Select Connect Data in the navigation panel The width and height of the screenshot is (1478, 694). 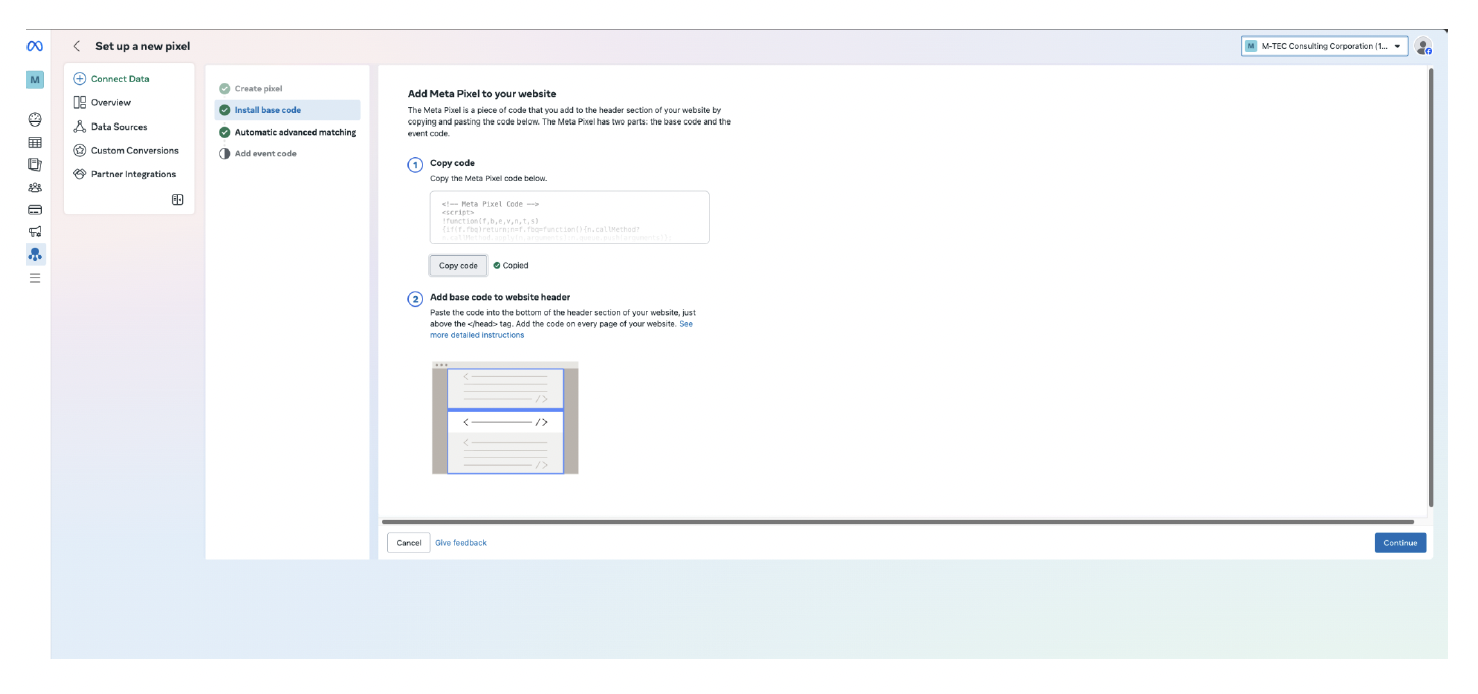[111, 79]
